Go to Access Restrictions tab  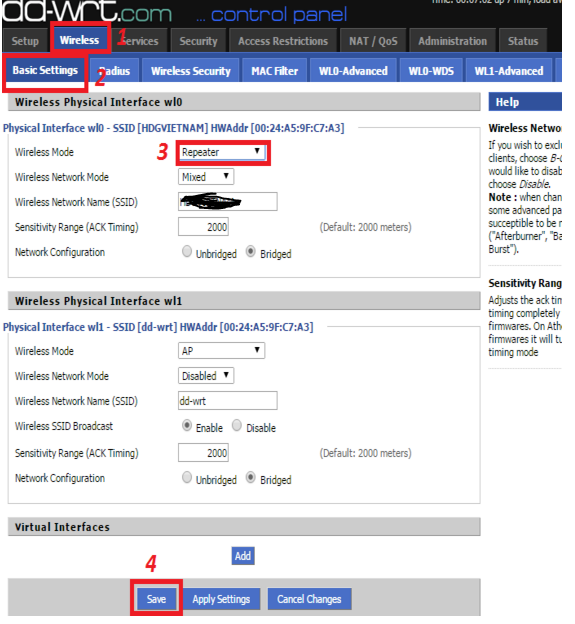click(283, 41)
